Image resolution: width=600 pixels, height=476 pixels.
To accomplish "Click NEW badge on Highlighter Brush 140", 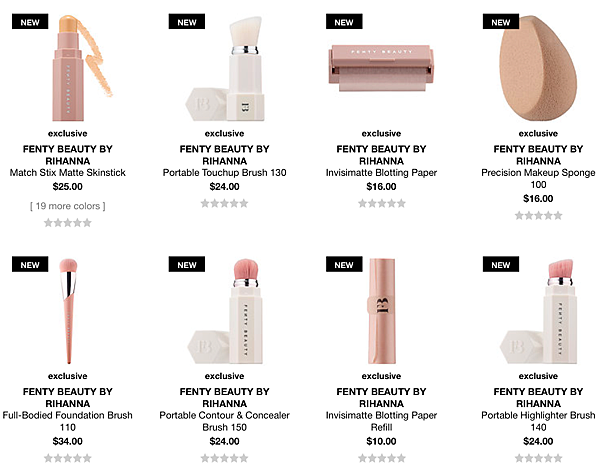I will (501, 264).
